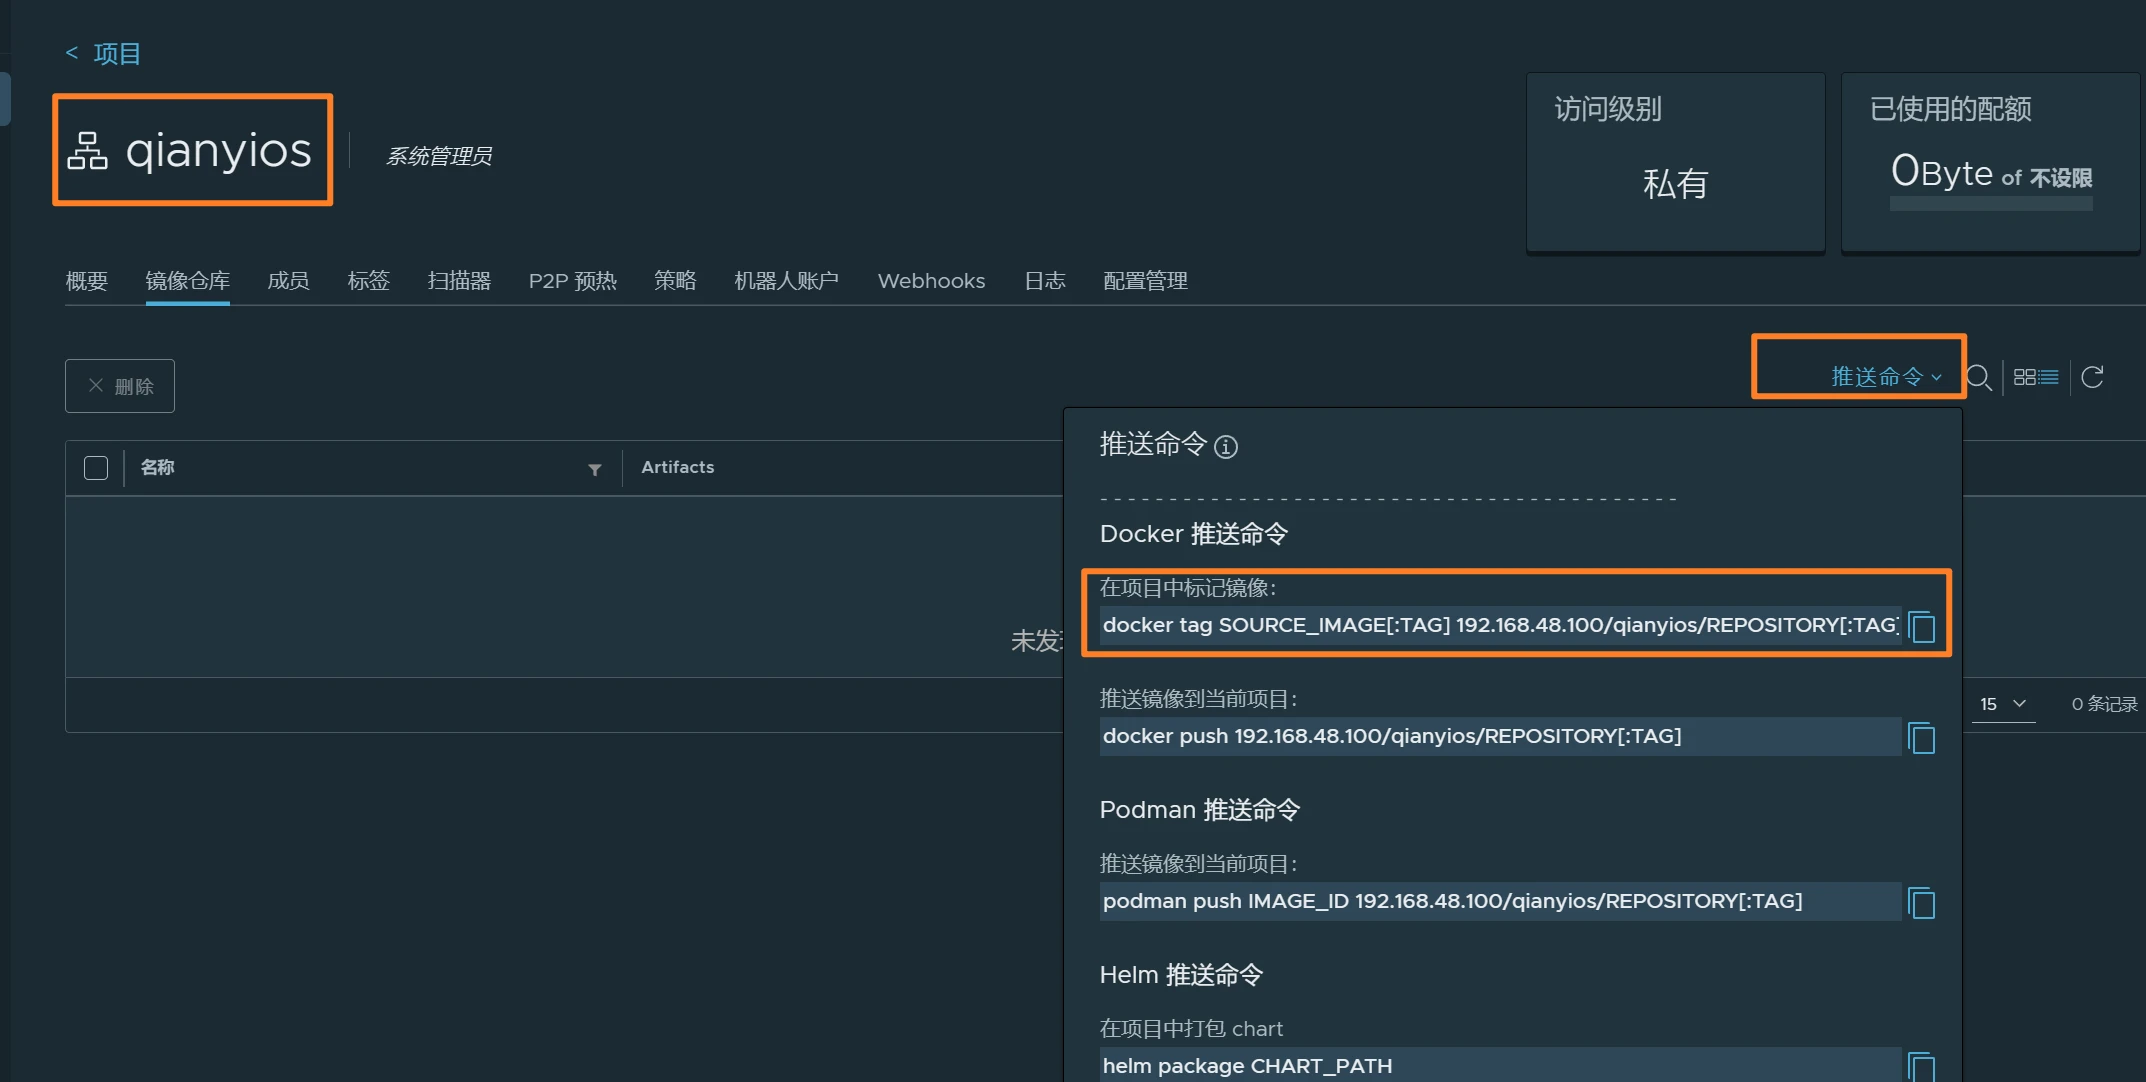Copy the podman push command
This screenshot has height=1082, width=2146.
(x=1921, y=903)
